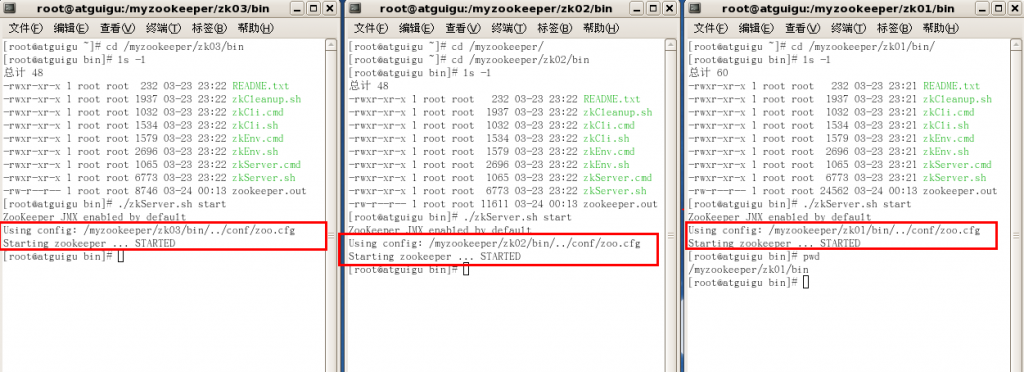1024x372 pixels.
Task: Click the command prompt cursor in zk01 terminal
Action: point(807,282)
